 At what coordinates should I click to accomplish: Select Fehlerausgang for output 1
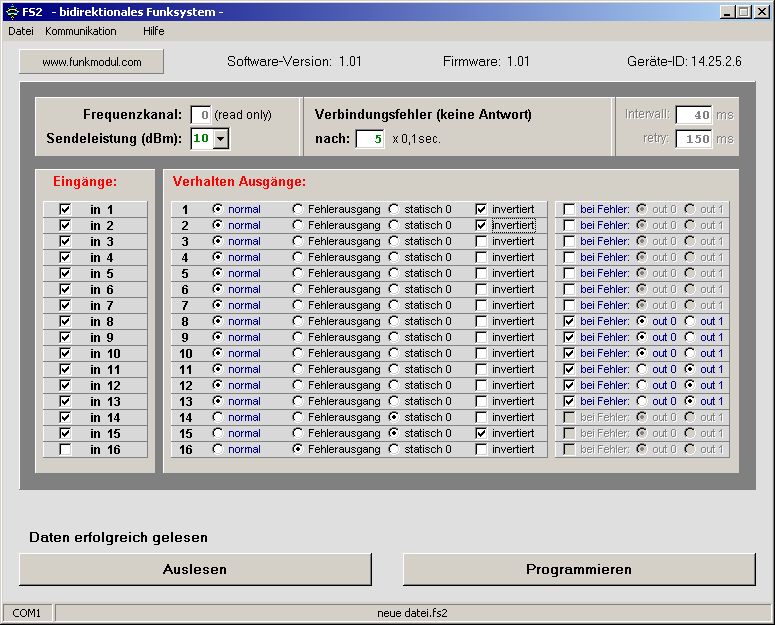point(298,209)
